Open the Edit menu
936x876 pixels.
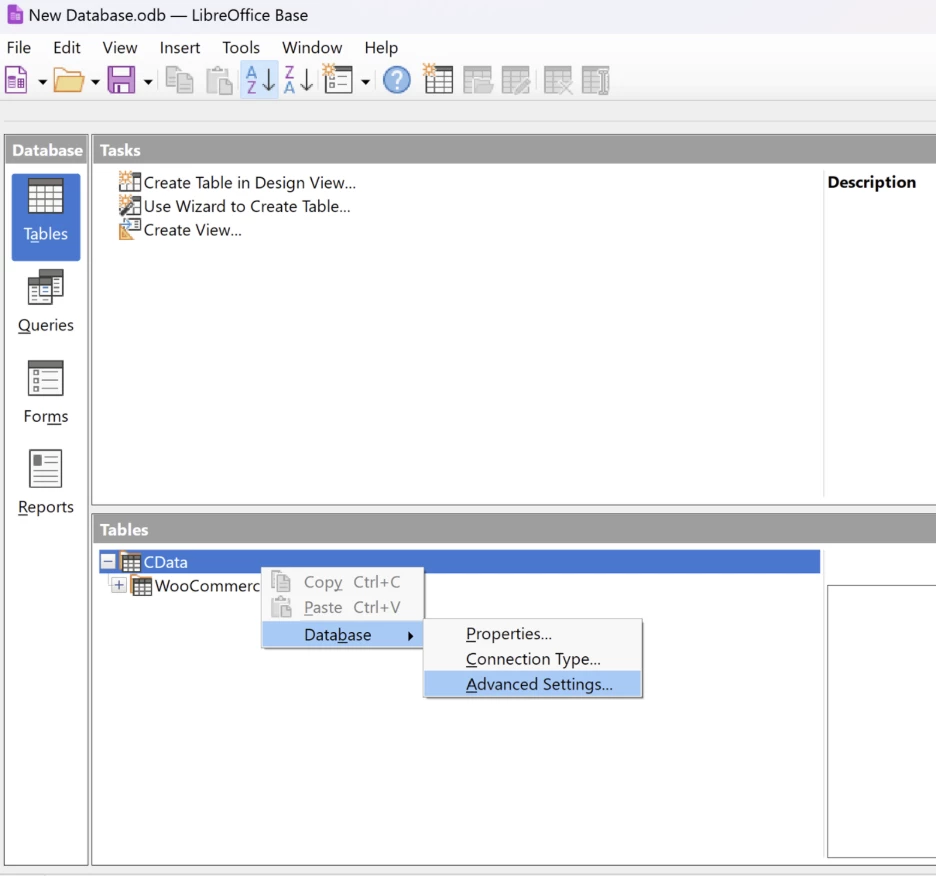[x=67, y=48]
